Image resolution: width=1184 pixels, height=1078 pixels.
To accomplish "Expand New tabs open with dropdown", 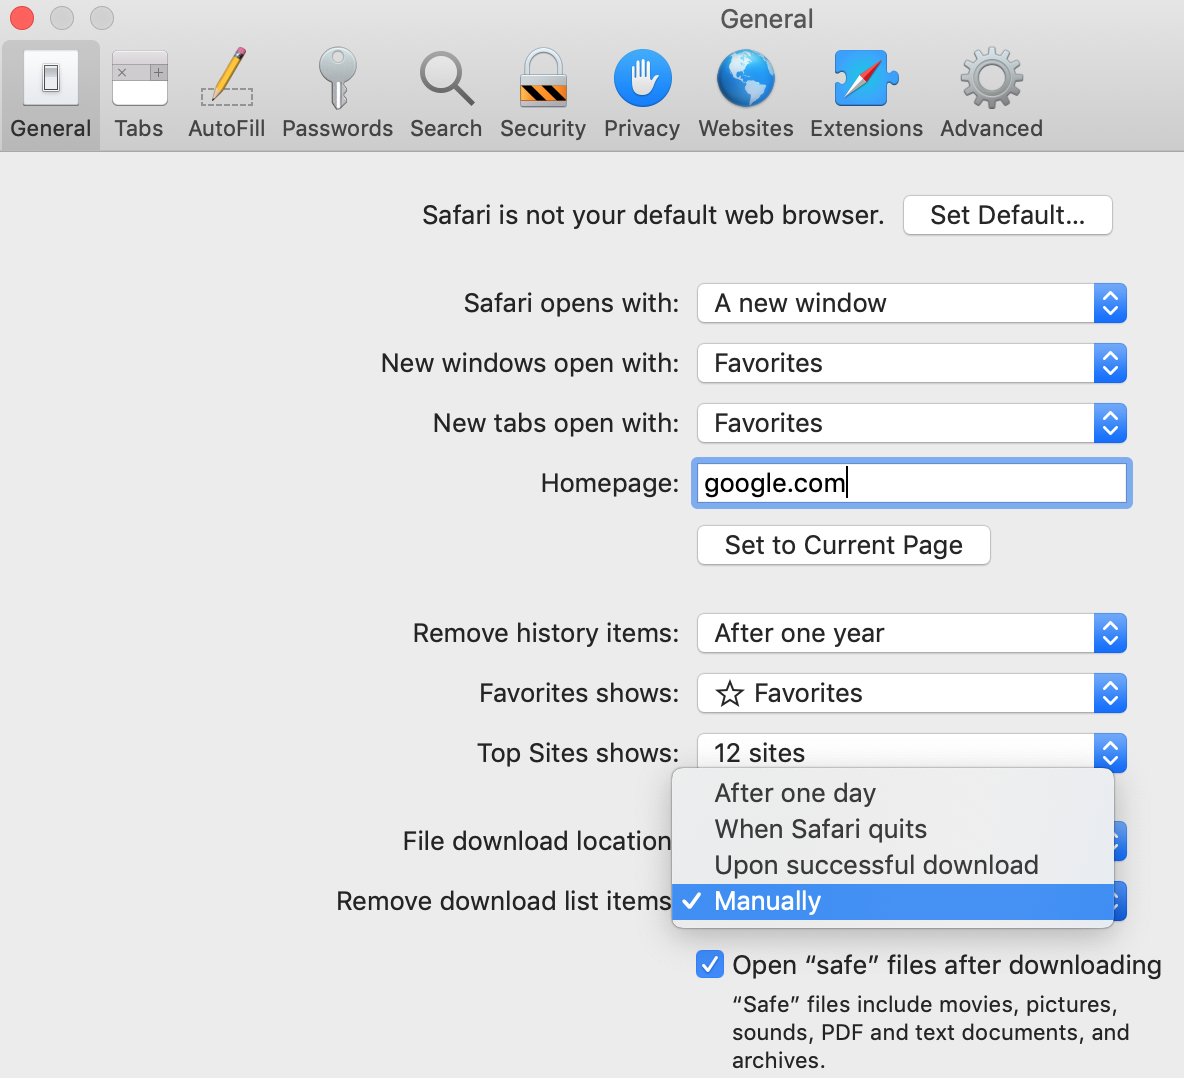I will coord(911,424).
